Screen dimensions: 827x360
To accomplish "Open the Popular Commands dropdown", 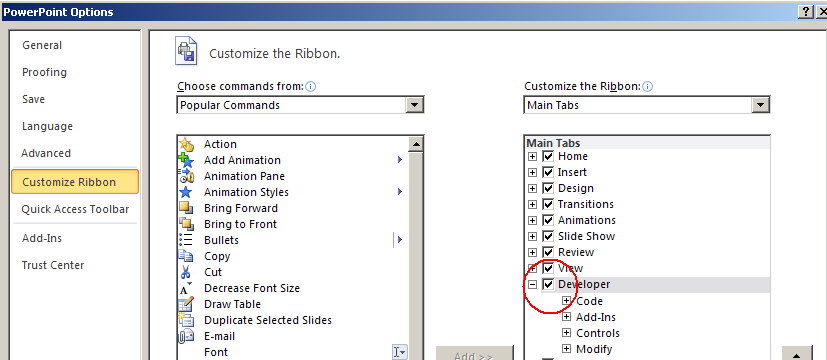I will 415,105.
